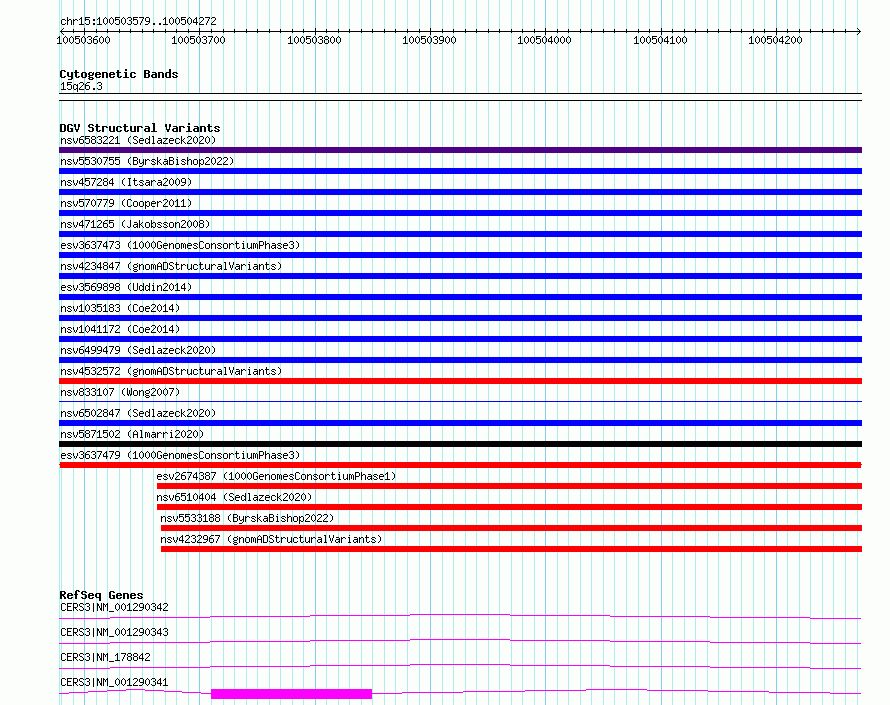The height and width of the screenshot is (705, 890).
Task: Click ruler position 100503600
Action: 83,40
